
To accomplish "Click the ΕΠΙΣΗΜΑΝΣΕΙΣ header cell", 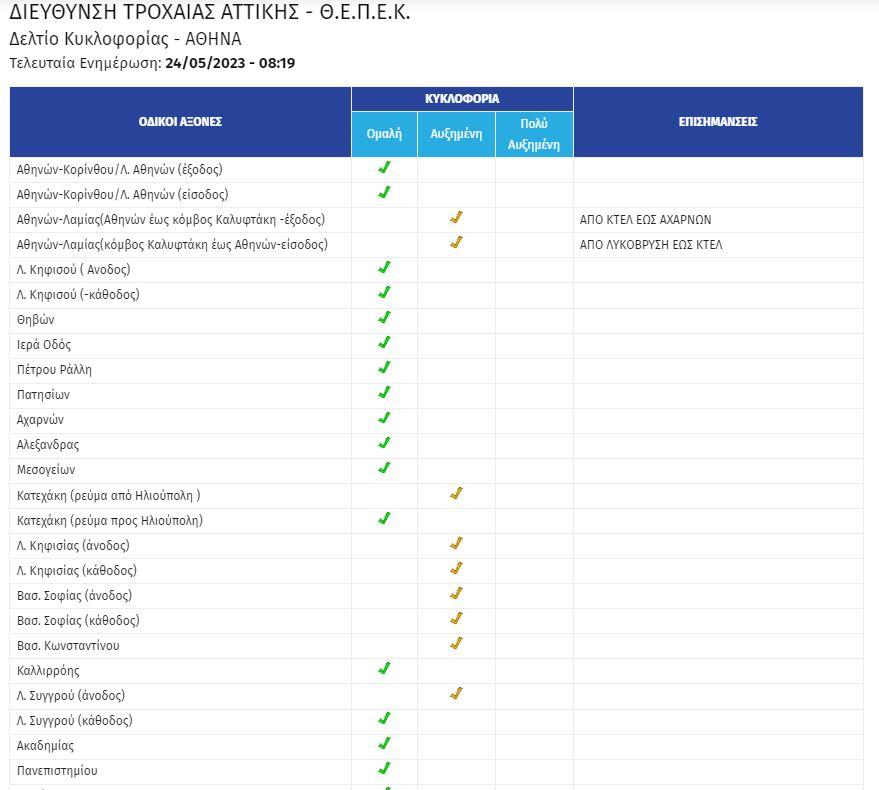I will 717,122.
